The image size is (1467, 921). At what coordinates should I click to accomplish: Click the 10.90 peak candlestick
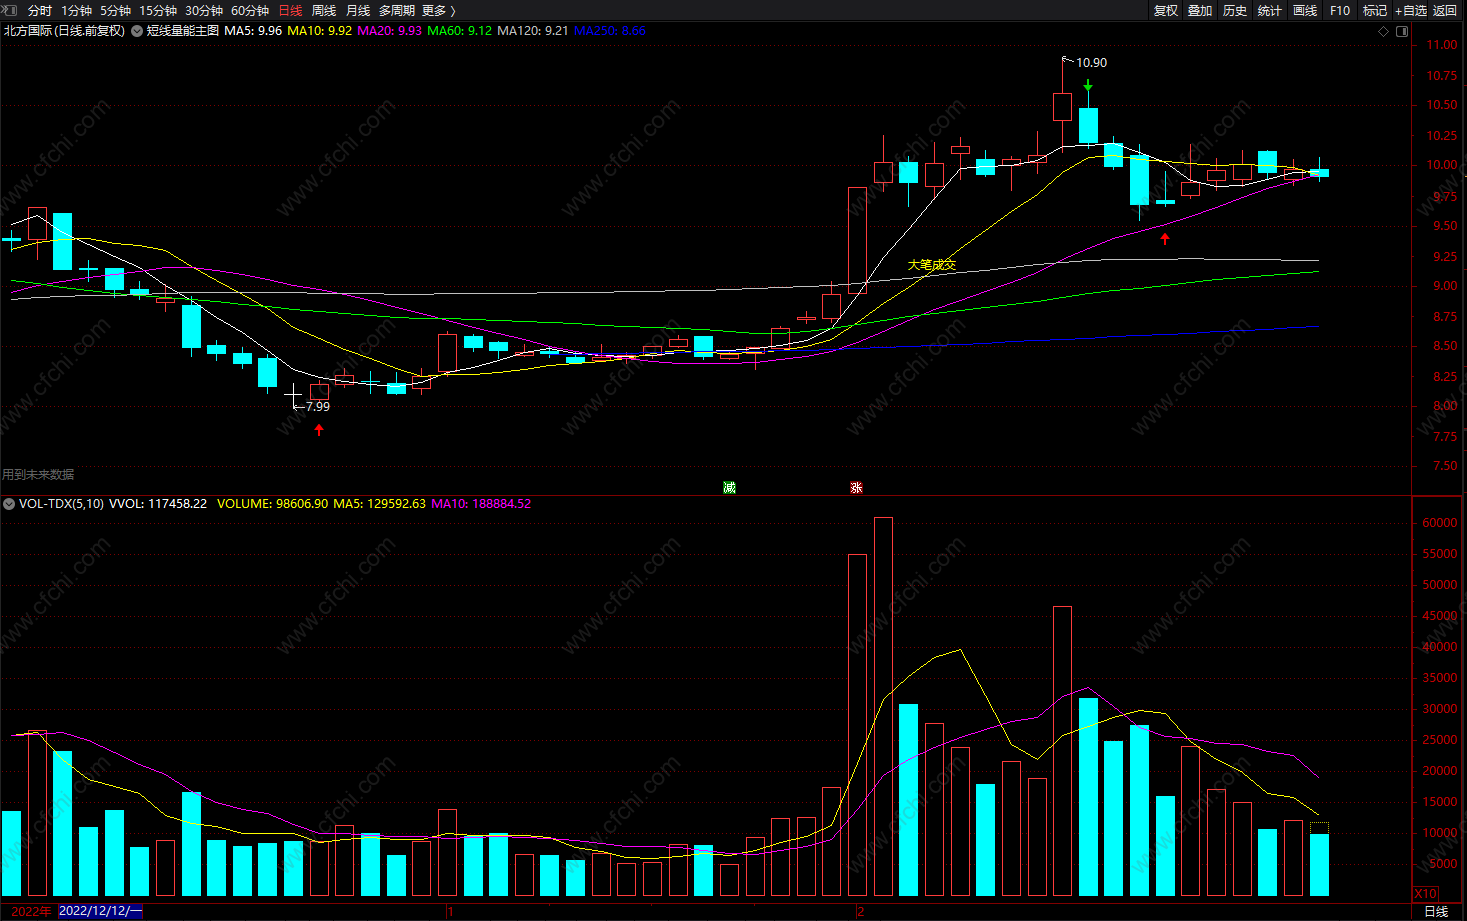click(1062, 107)
